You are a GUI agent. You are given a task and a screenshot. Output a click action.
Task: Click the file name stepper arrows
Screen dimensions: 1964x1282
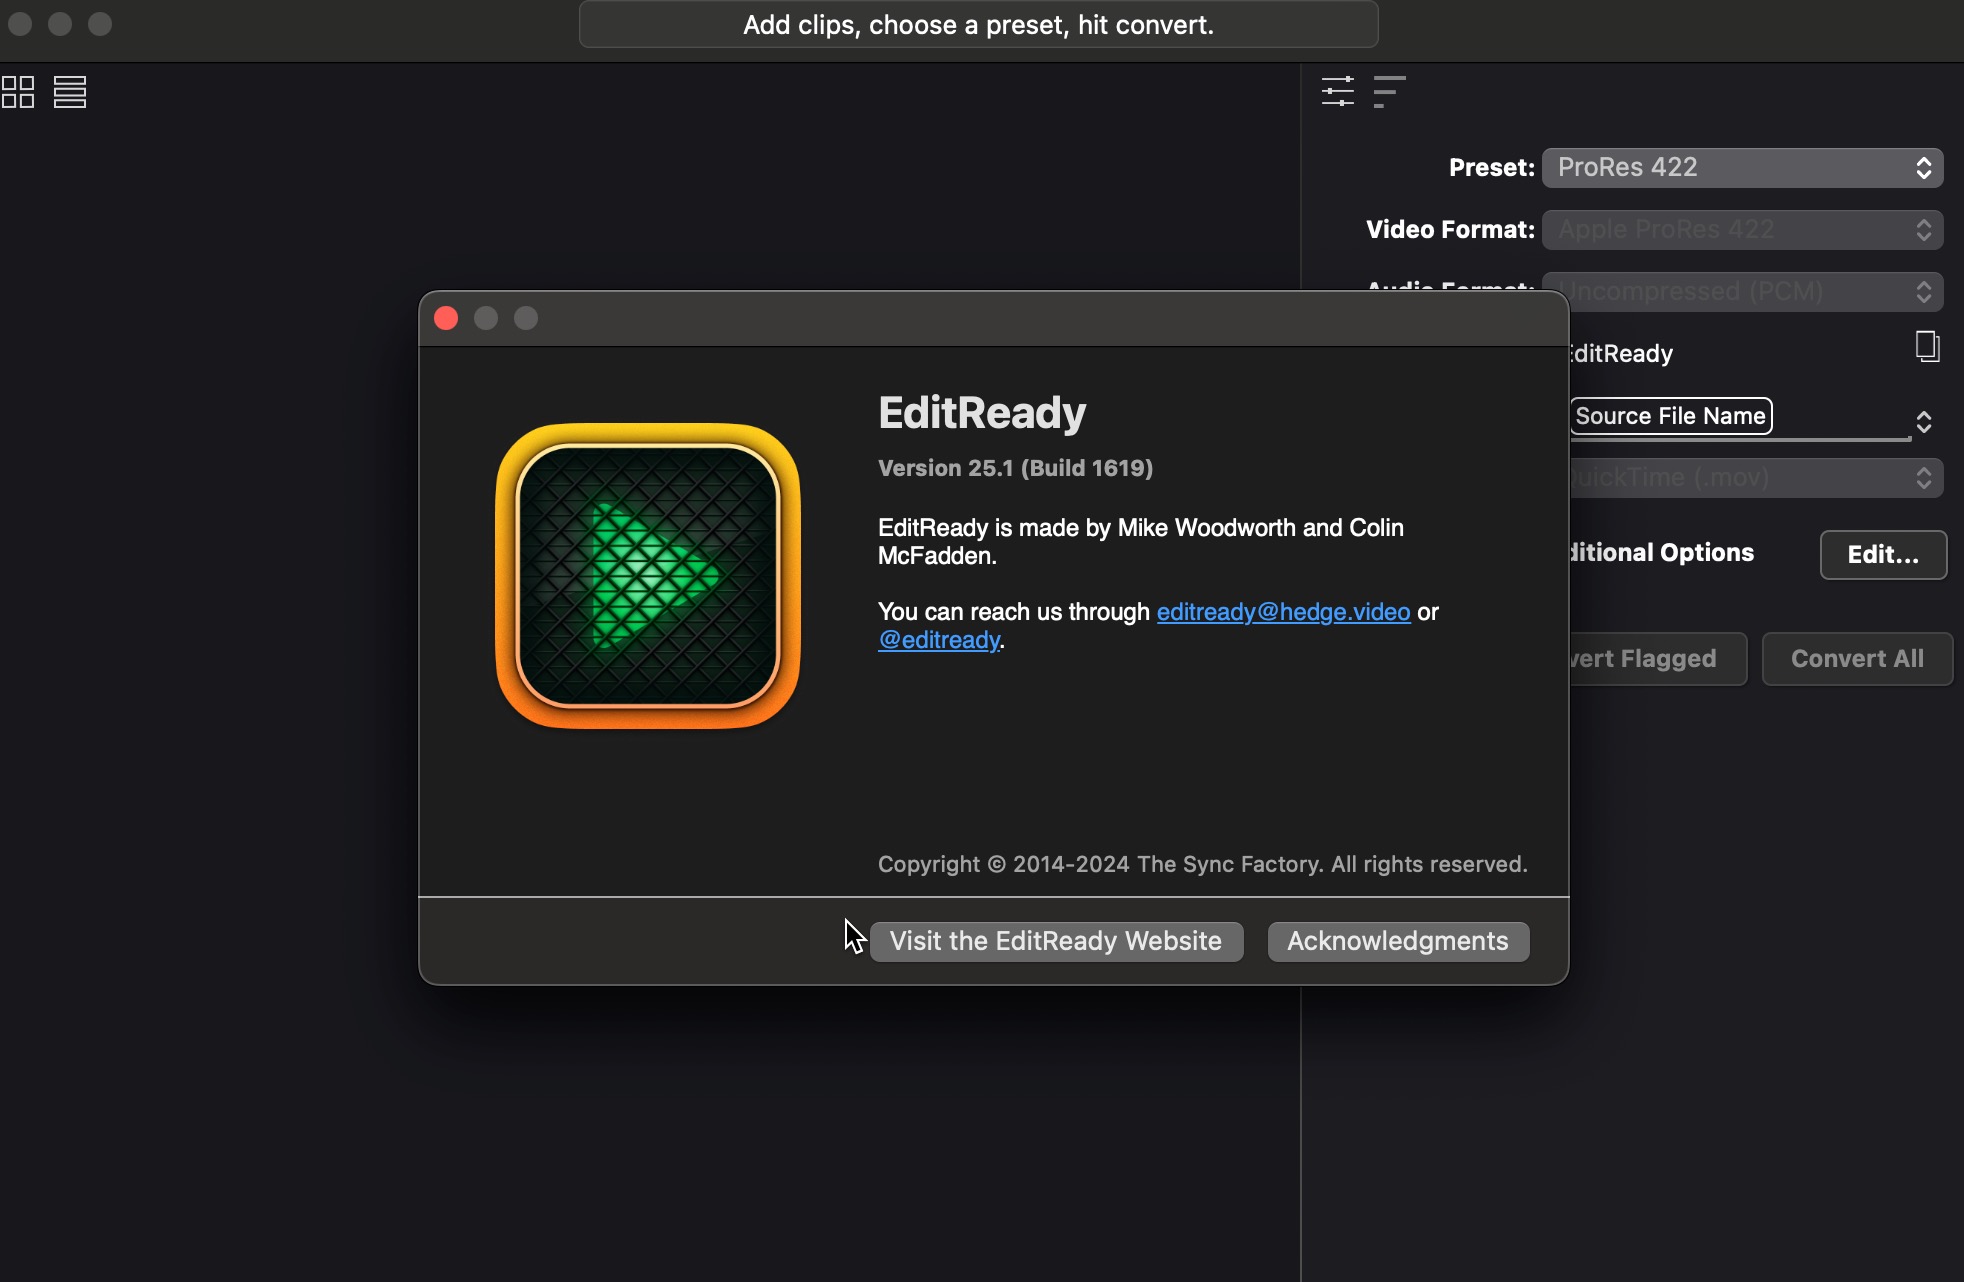pyautogui.click(x=1924, y=422)
